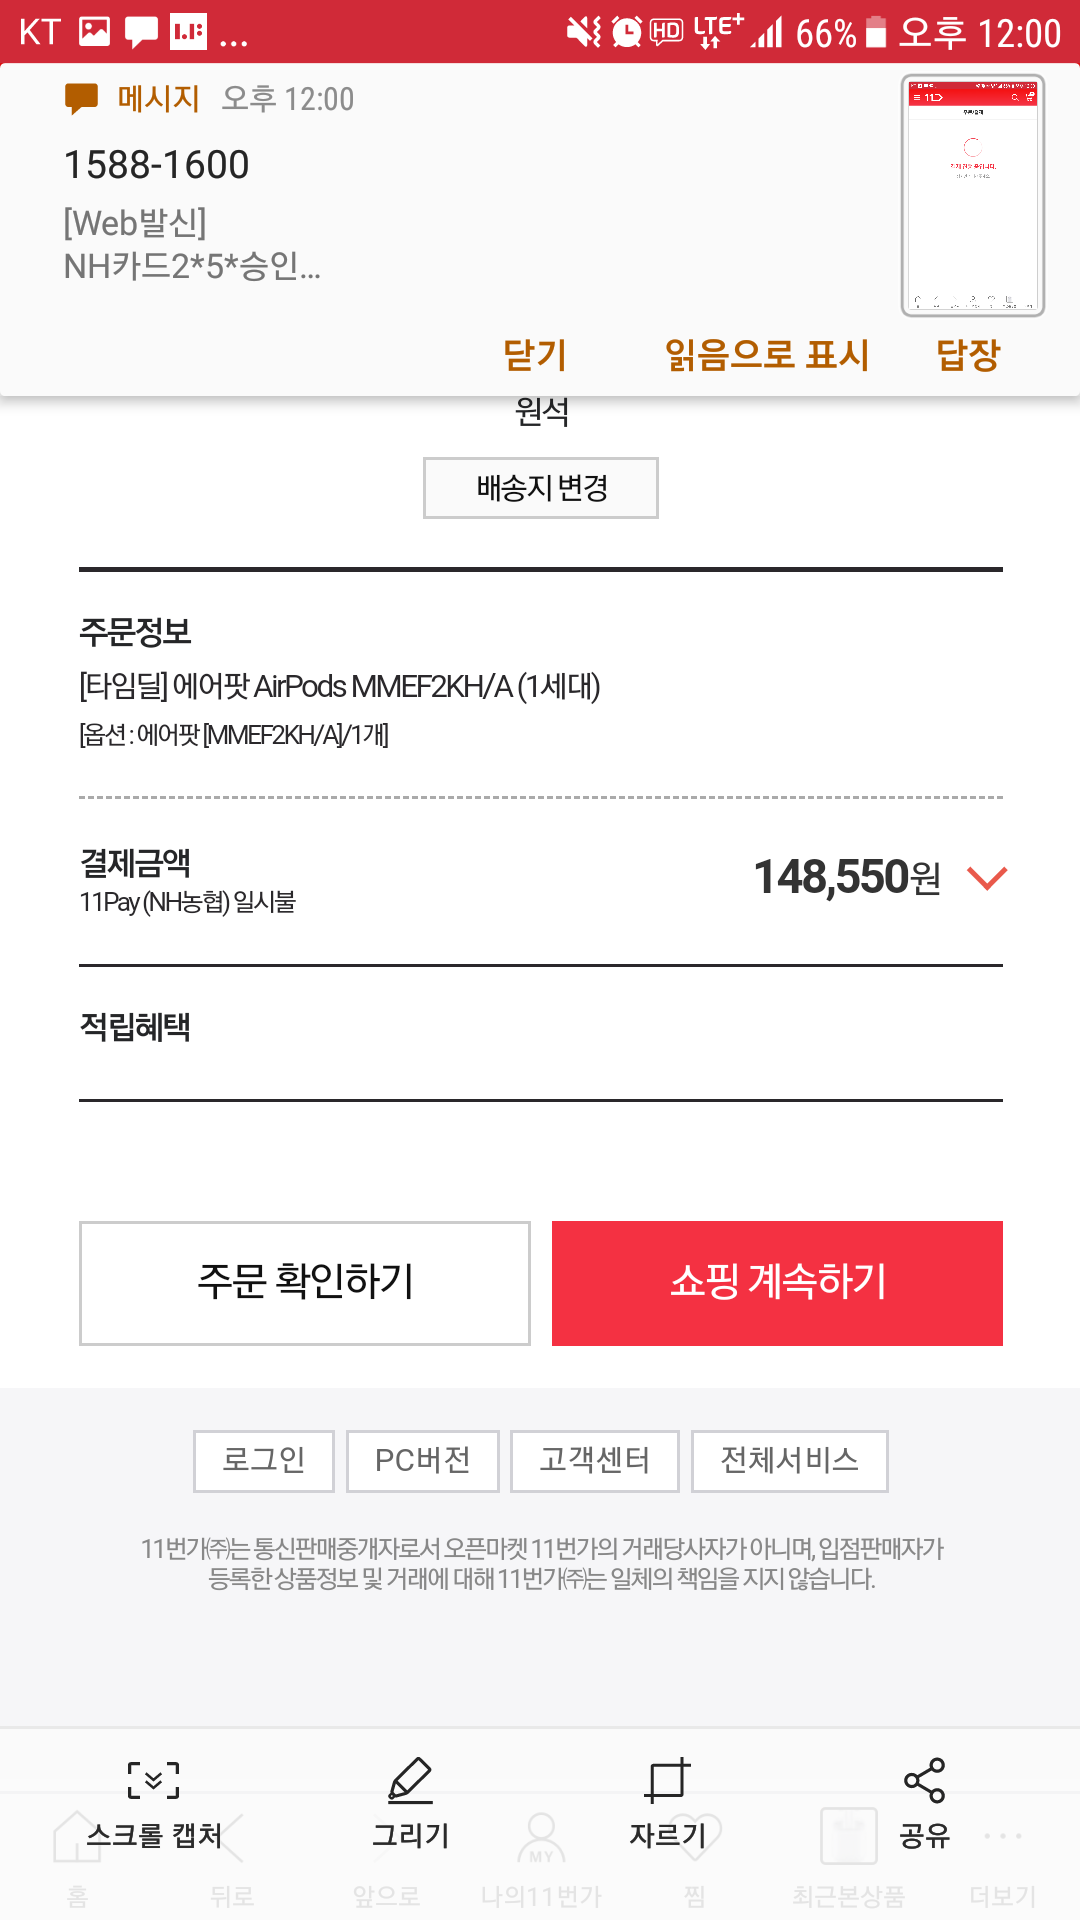Tap the Scroll Capture icon
The height and width of the screenshot is (1920, 1080).
point(154,1781)
